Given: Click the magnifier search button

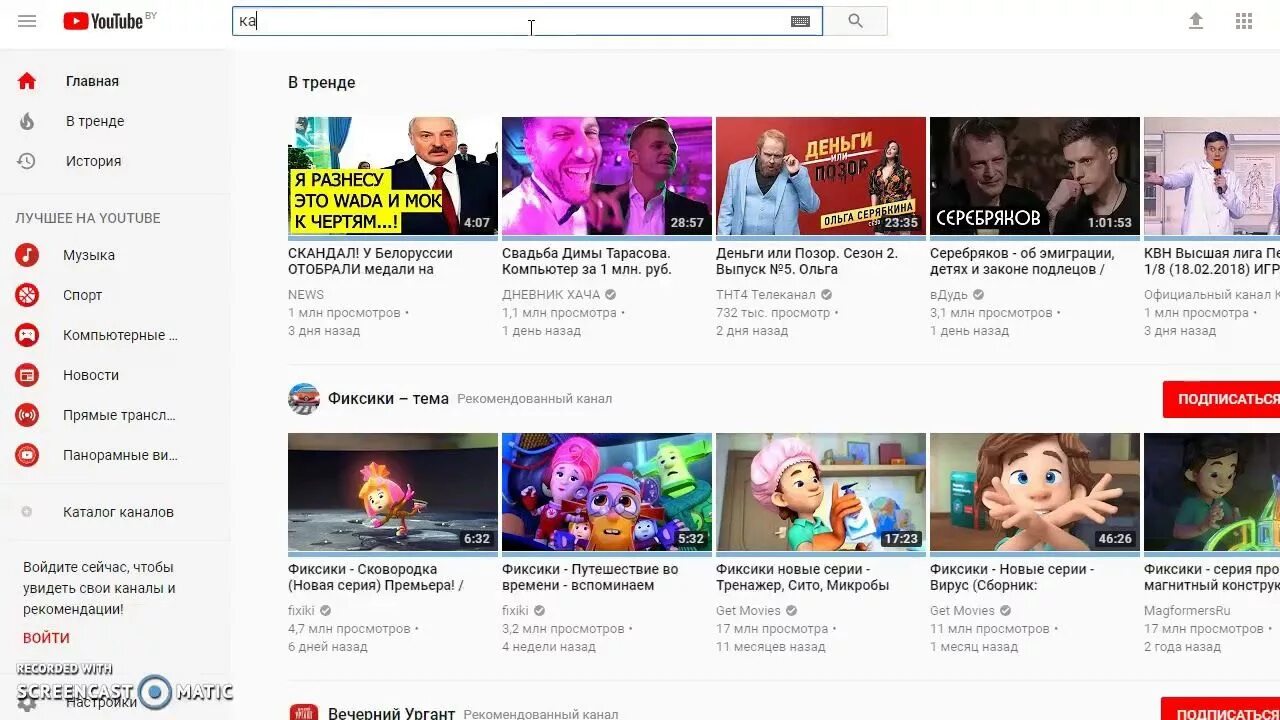Looking at the screenshot, I should point(855,21).
